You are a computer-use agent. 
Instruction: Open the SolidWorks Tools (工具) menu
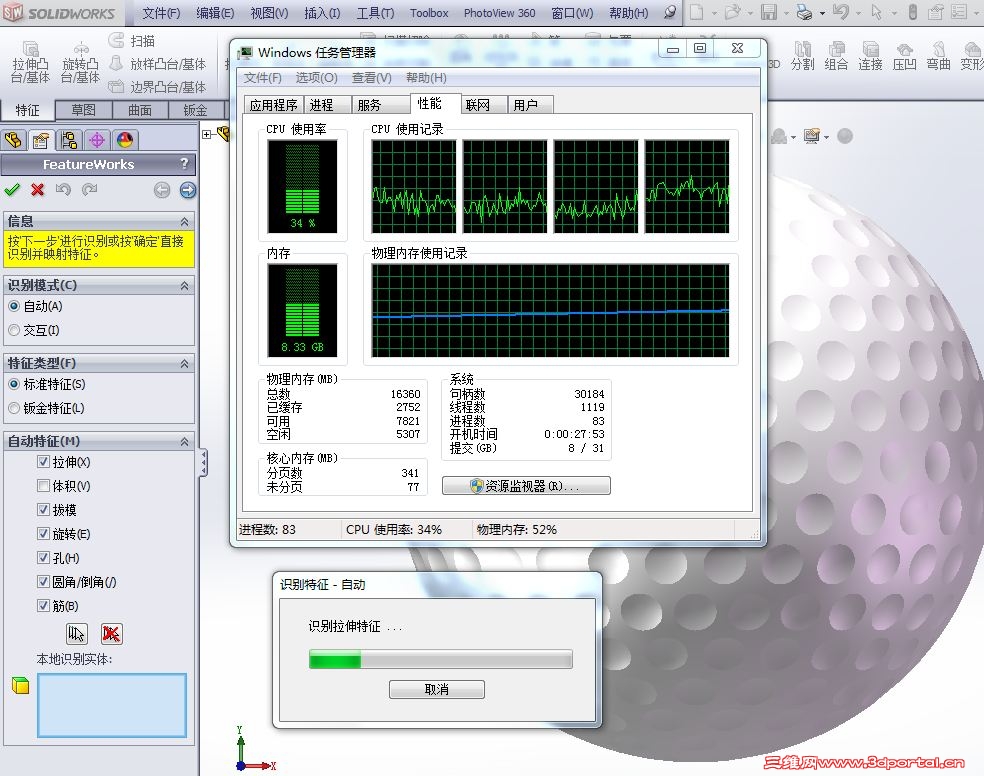coord(375,13)
